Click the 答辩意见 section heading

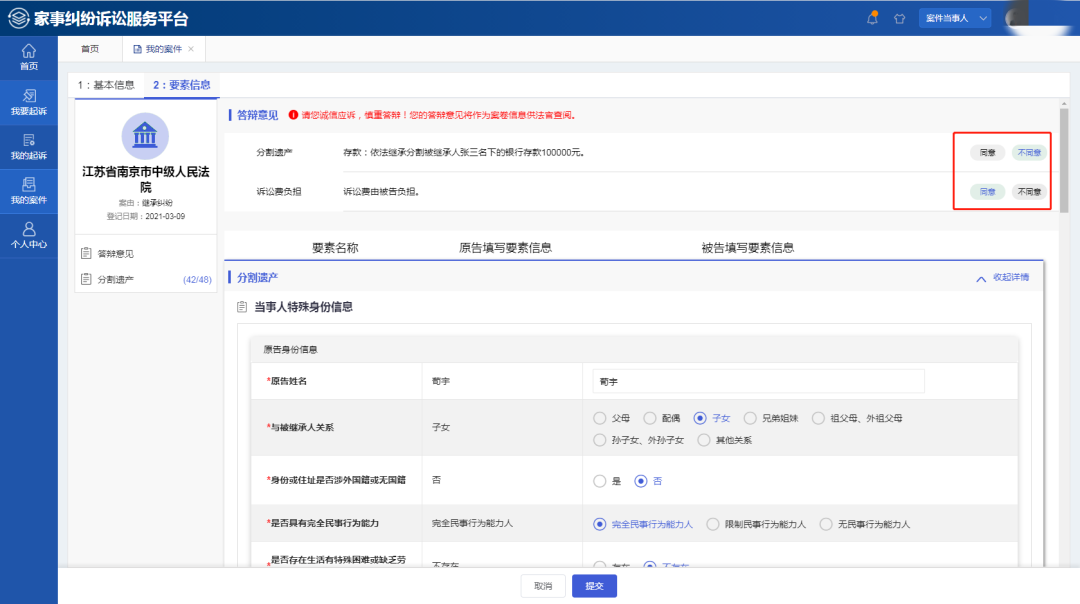pos(258,115)
